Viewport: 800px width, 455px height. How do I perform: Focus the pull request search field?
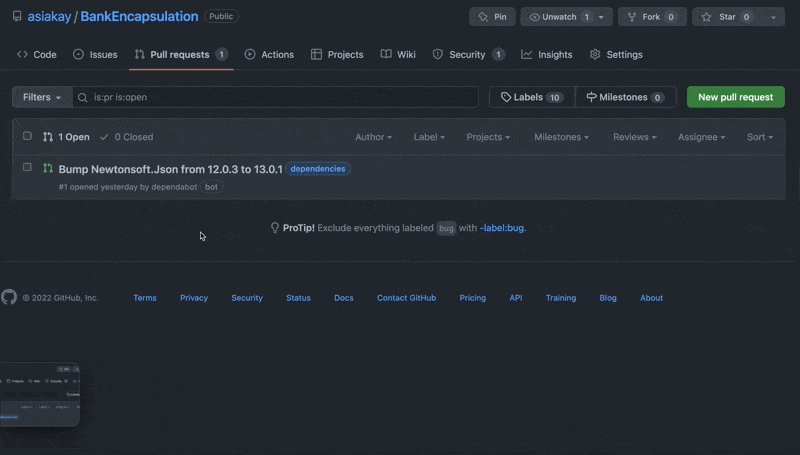point(280,97)
